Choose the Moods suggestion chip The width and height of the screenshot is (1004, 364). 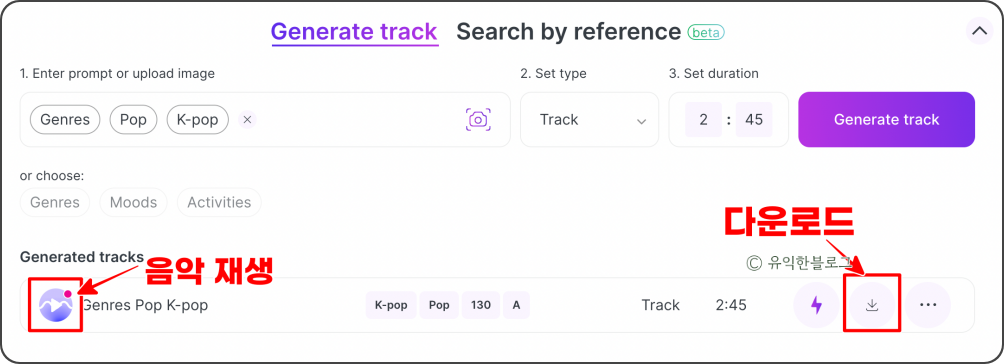click(133, 203)
